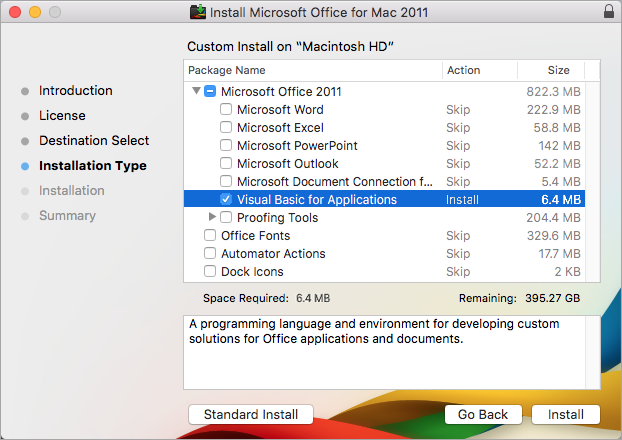Toggle the Microsoft Office 2011 parent checkbox

[210, 92]
